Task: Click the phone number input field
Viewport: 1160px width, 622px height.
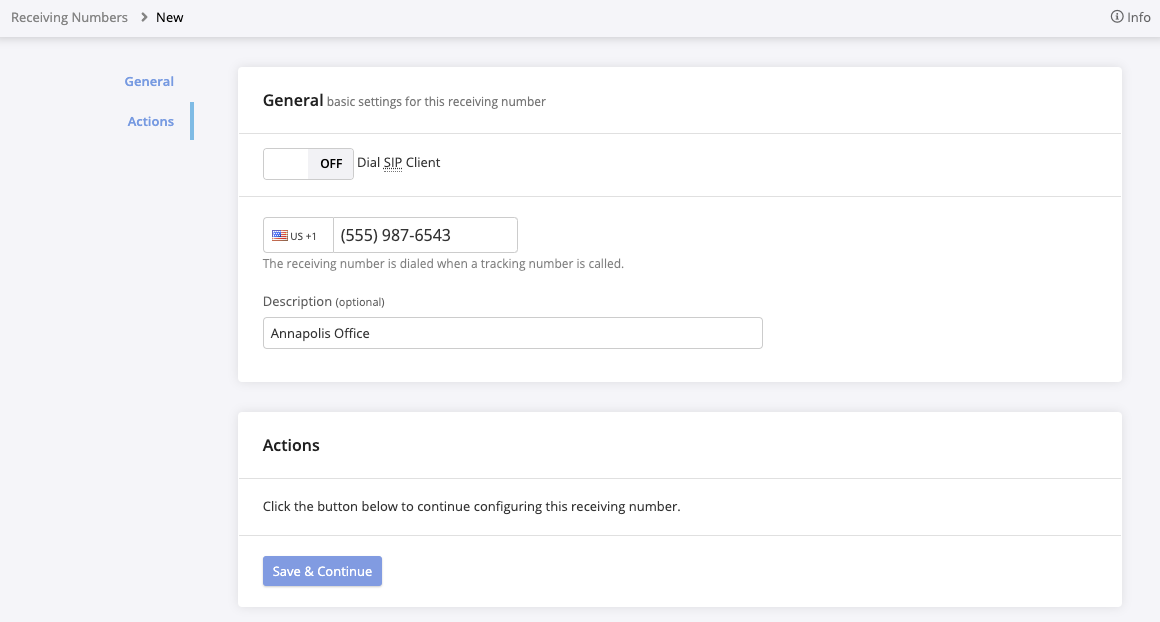Action: (x=425, y=236)
